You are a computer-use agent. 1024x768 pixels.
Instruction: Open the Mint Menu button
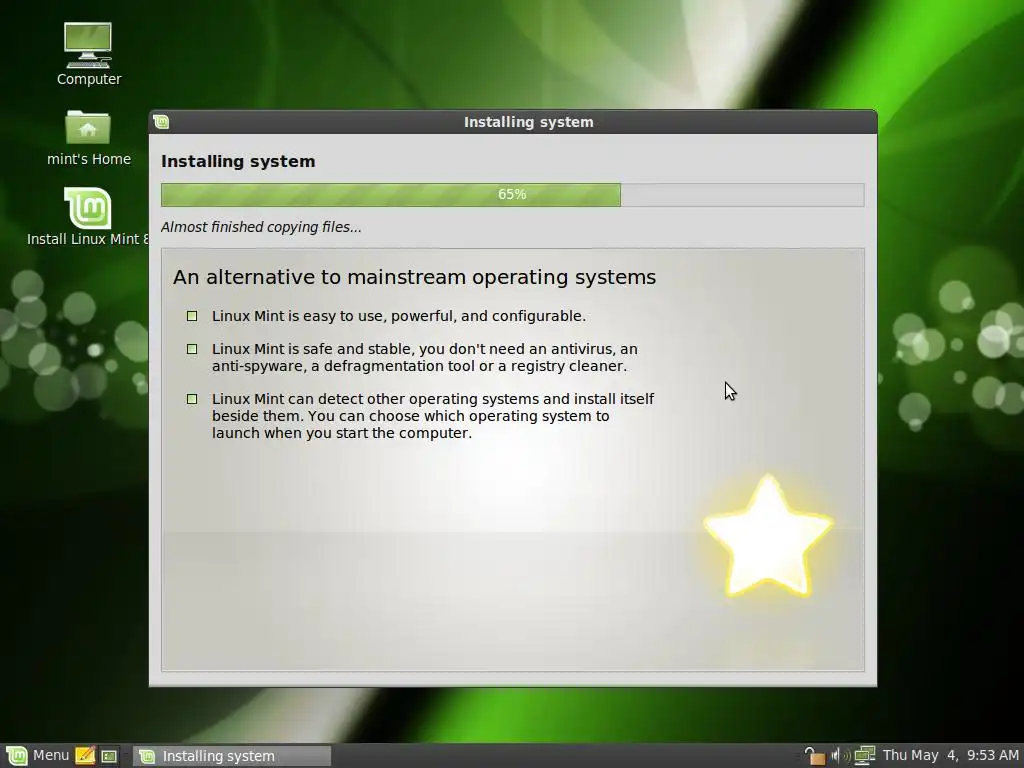coord(37,756)
